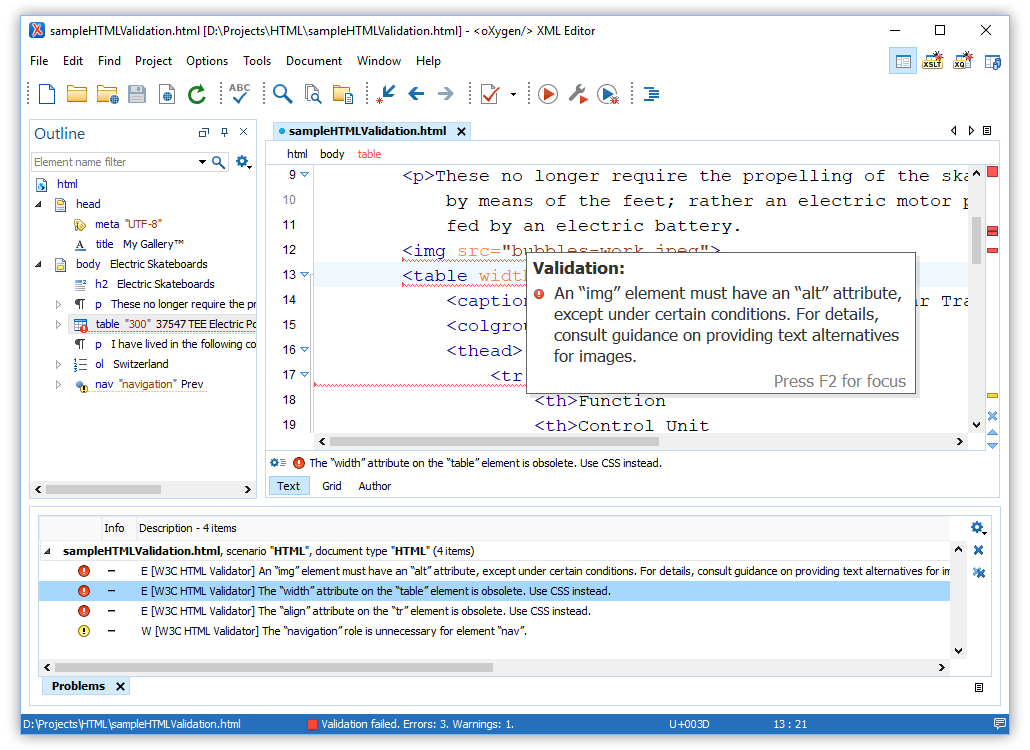Click the debug scenario play icon
This screenshot has width=1030, height=750.
[x=608, y=94]
